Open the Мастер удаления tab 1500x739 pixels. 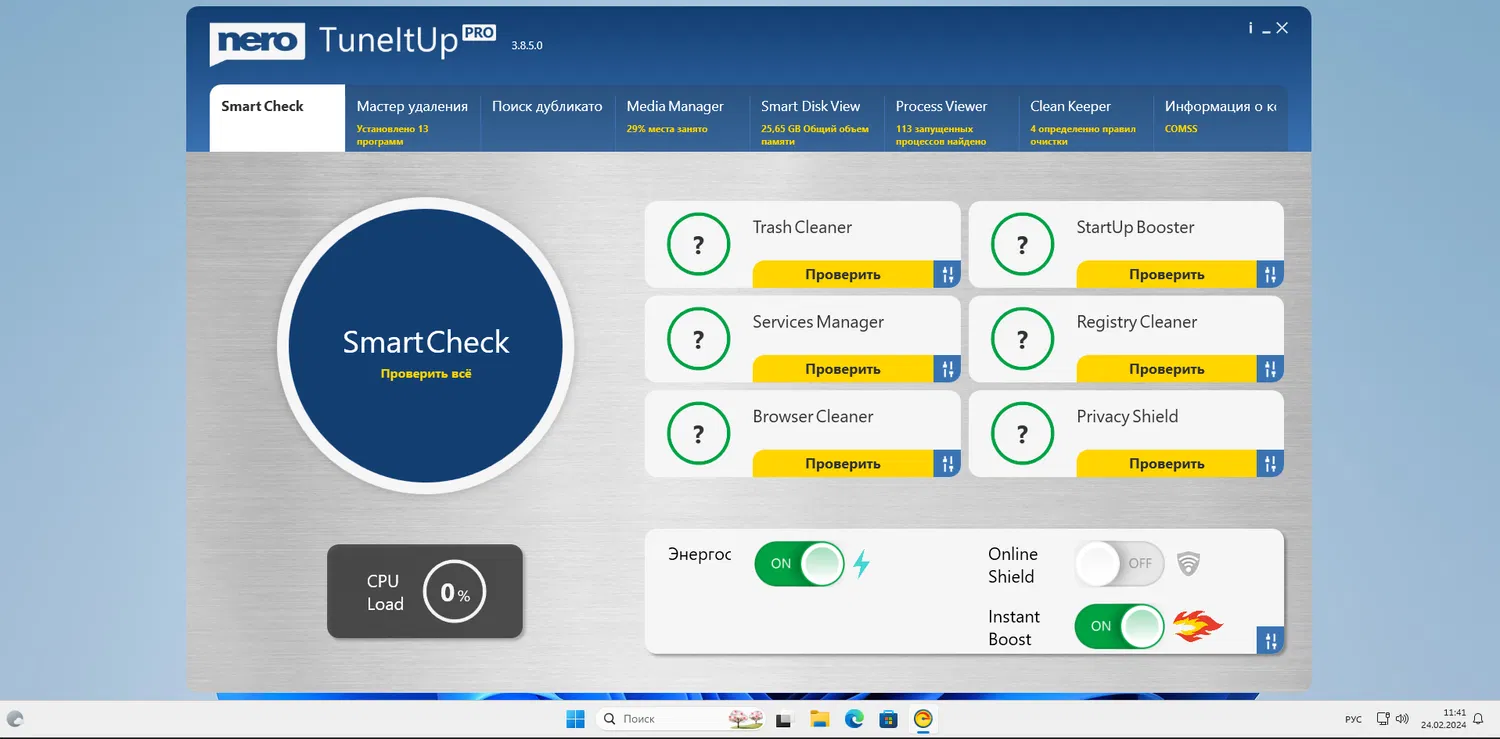[412, 118]
